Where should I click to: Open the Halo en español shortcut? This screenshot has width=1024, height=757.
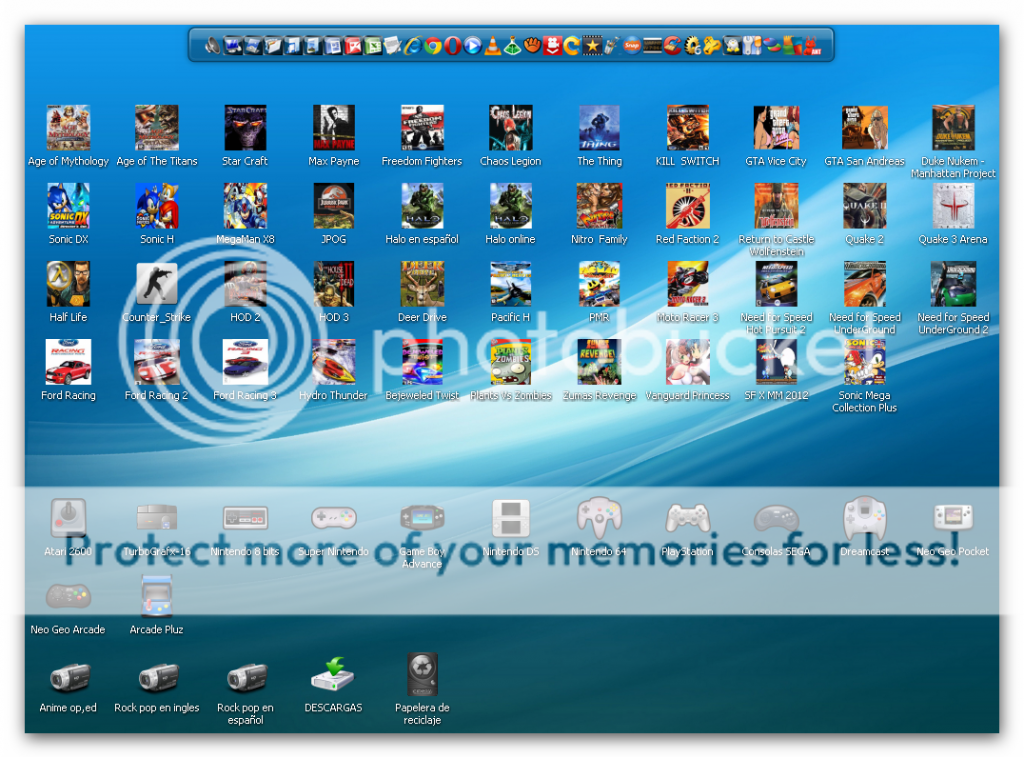[x=422, y=206]
